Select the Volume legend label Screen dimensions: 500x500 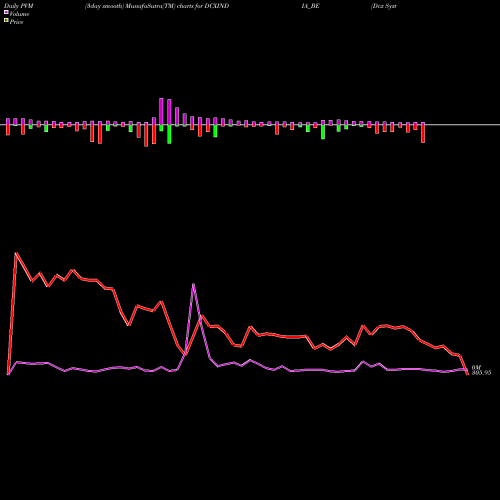(19, 14)
